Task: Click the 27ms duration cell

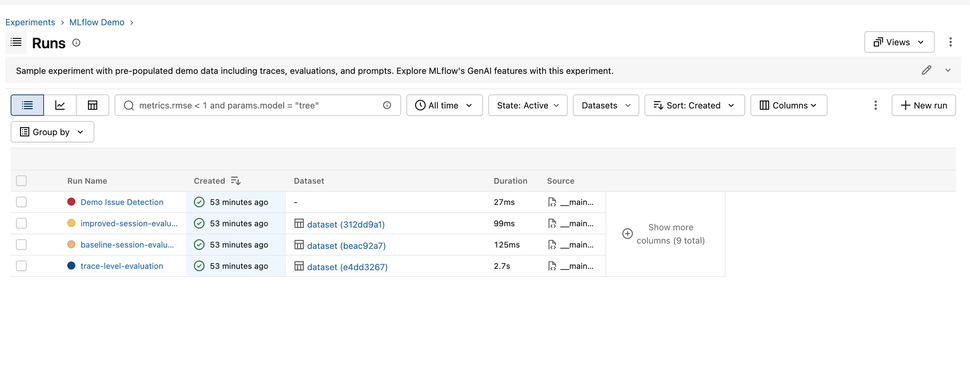Action: coord(504,202)
